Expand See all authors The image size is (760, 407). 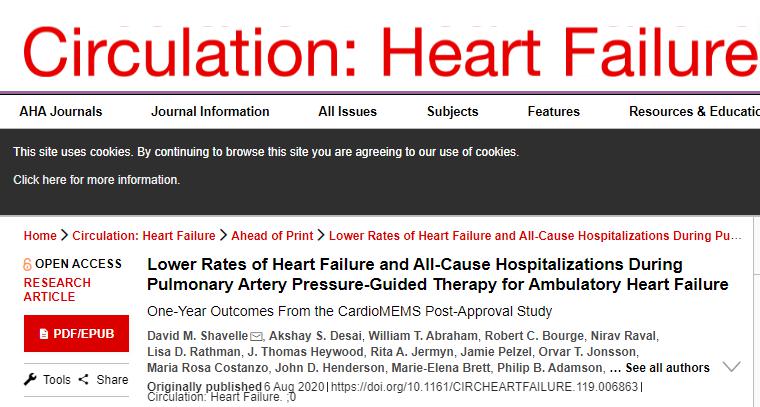click(667, 368)
